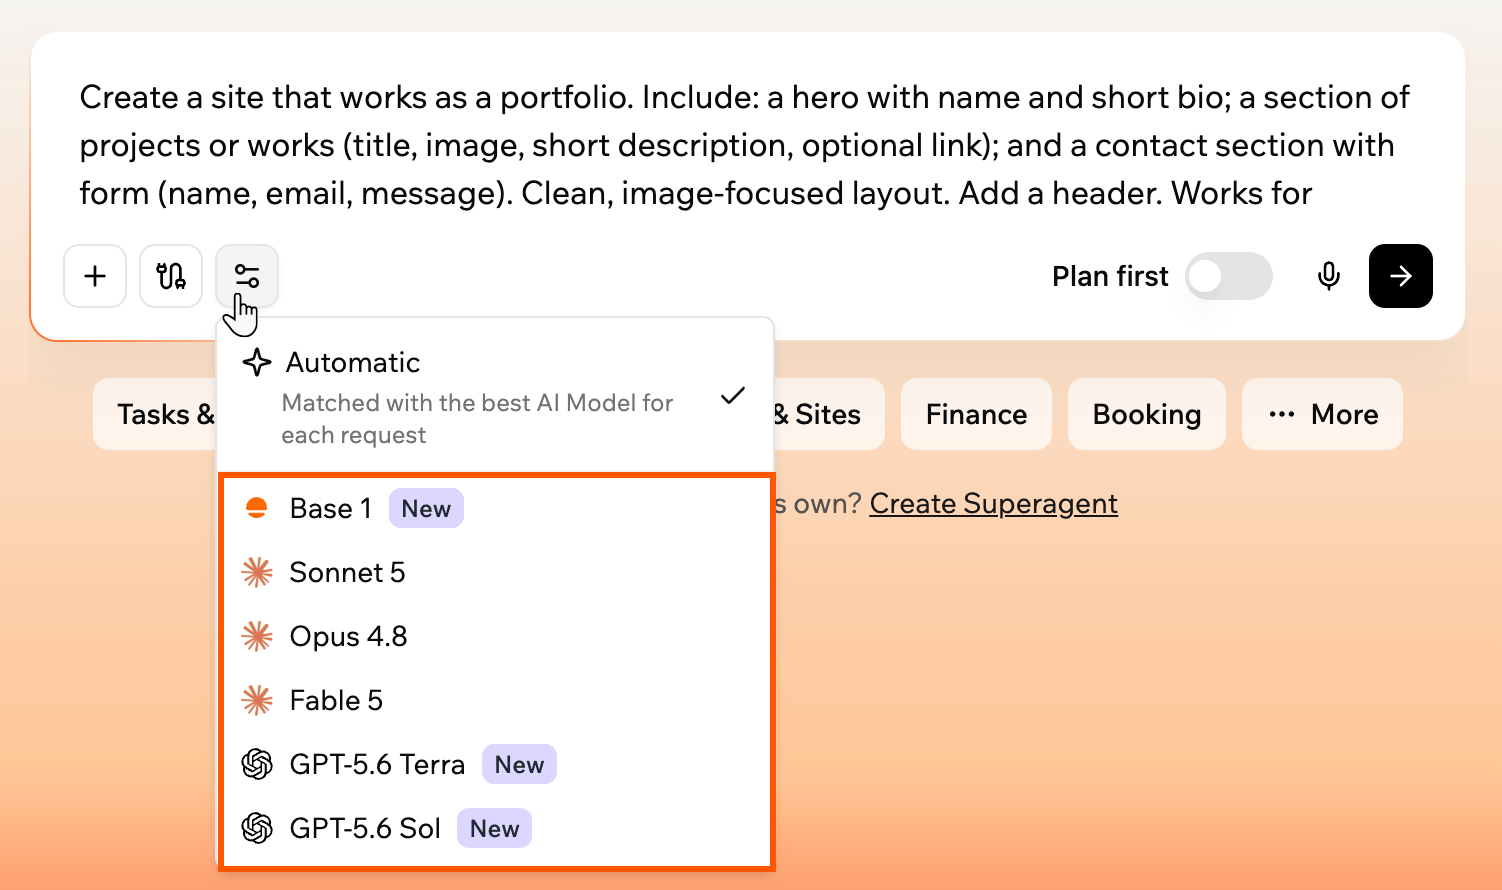
Task: Click the checkmark beside Automatic
Action: coord(733,395)
